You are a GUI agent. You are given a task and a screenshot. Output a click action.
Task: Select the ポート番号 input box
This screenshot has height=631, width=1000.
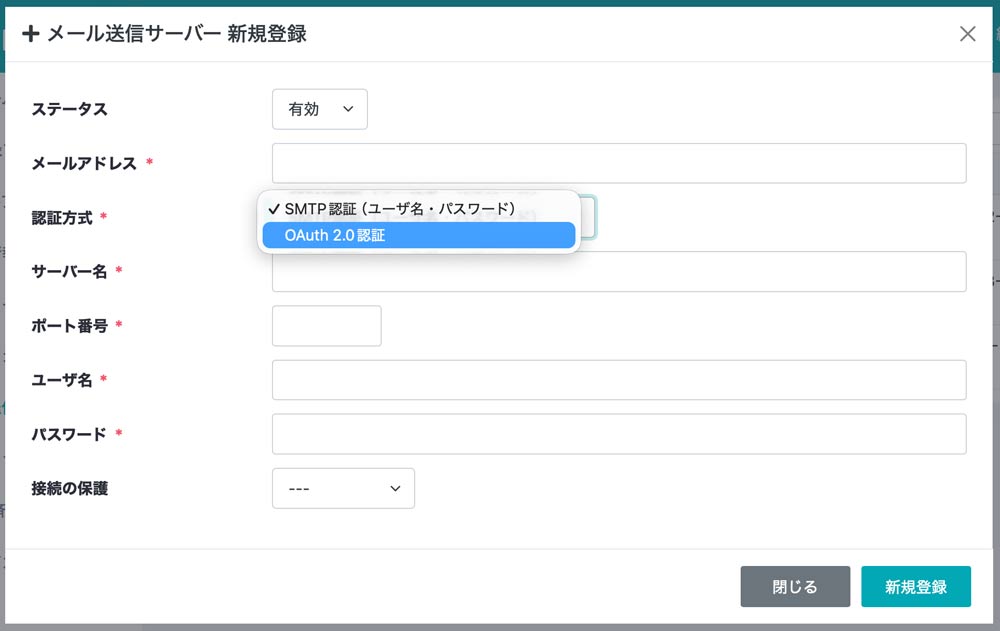[x=326, y=326]
